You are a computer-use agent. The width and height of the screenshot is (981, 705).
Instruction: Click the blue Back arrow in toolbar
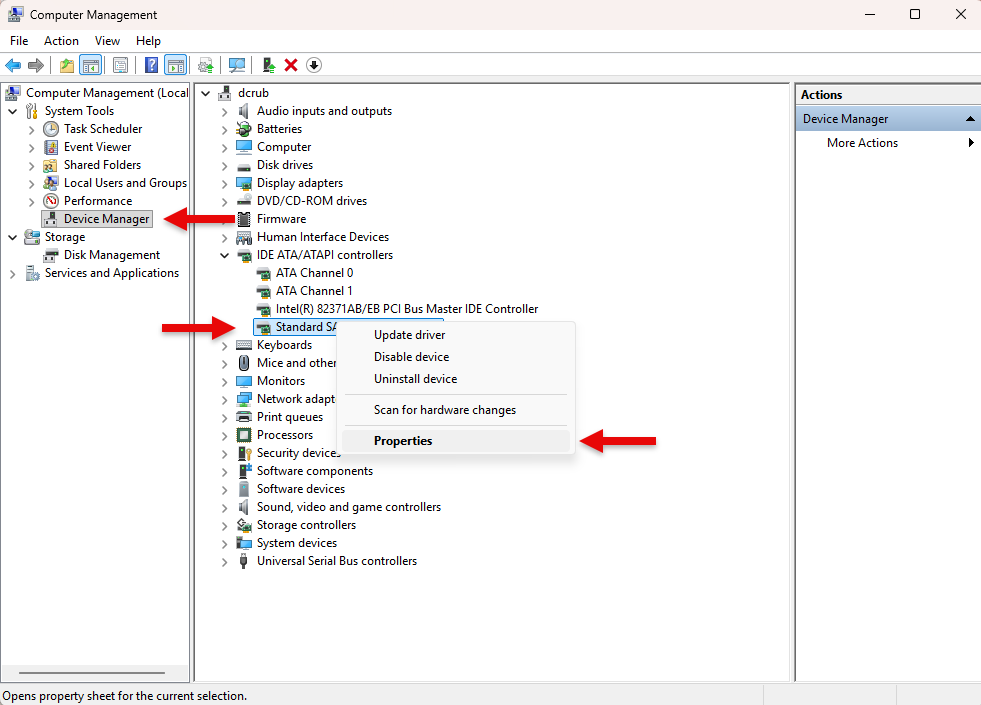point(13,65)
